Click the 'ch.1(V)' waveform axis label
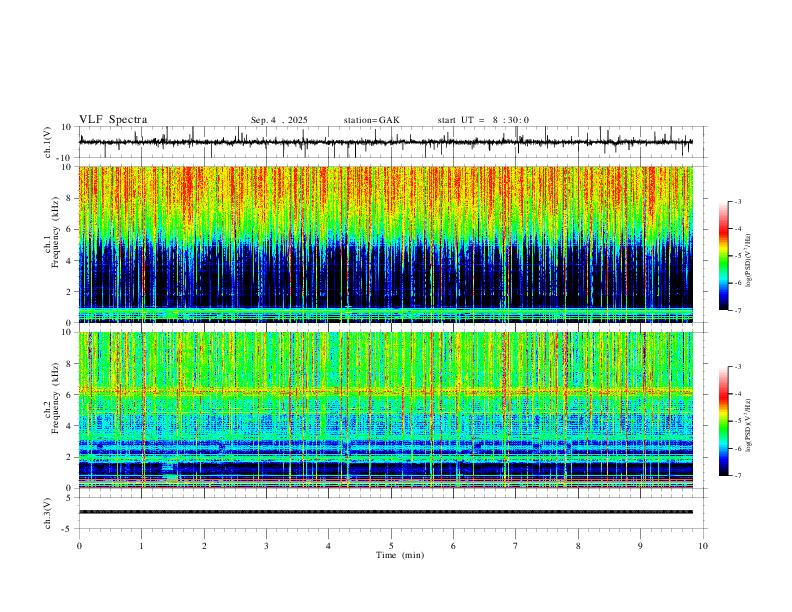The height and width of the screenshot is (612, 792). [48, 142]
